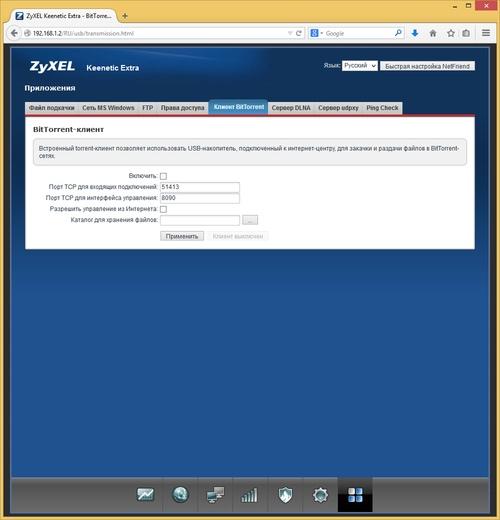The height and width of the screenshot is (520, 500).
Task: Click the Google search engine icon
Action: coord(314,33)
